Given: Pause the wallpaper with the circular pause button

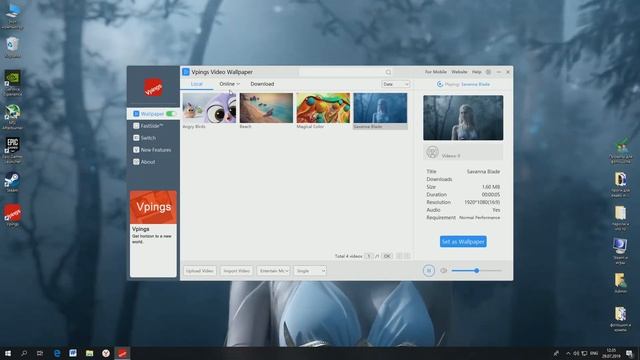Looking at the screenshot, I should pyautogui.click(x=429, y=271).
